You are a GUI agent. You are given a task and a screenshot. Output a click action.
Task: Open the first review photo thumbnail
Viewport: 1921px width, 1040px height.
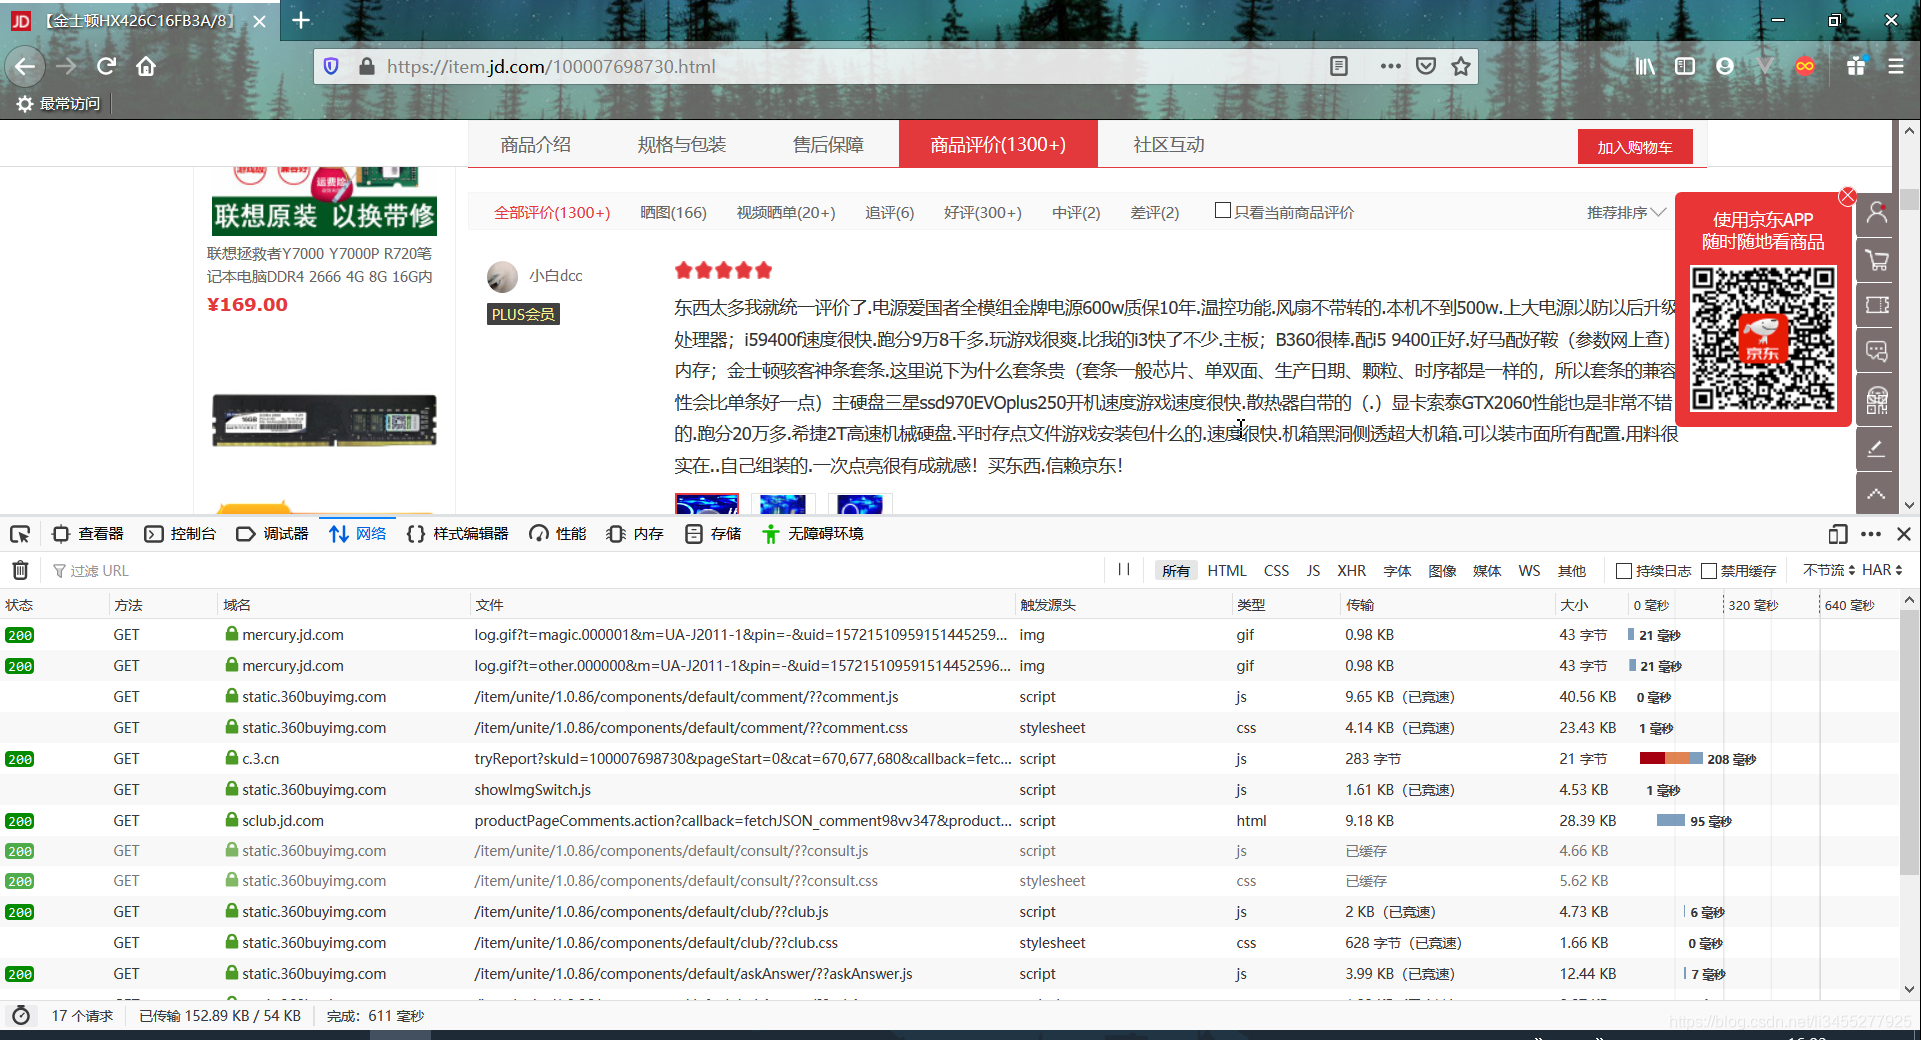706,504
